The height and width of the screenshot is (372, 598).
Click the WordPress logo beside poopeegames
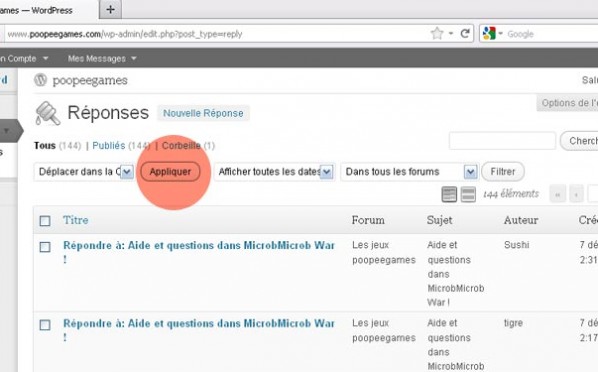click(40, 80)
